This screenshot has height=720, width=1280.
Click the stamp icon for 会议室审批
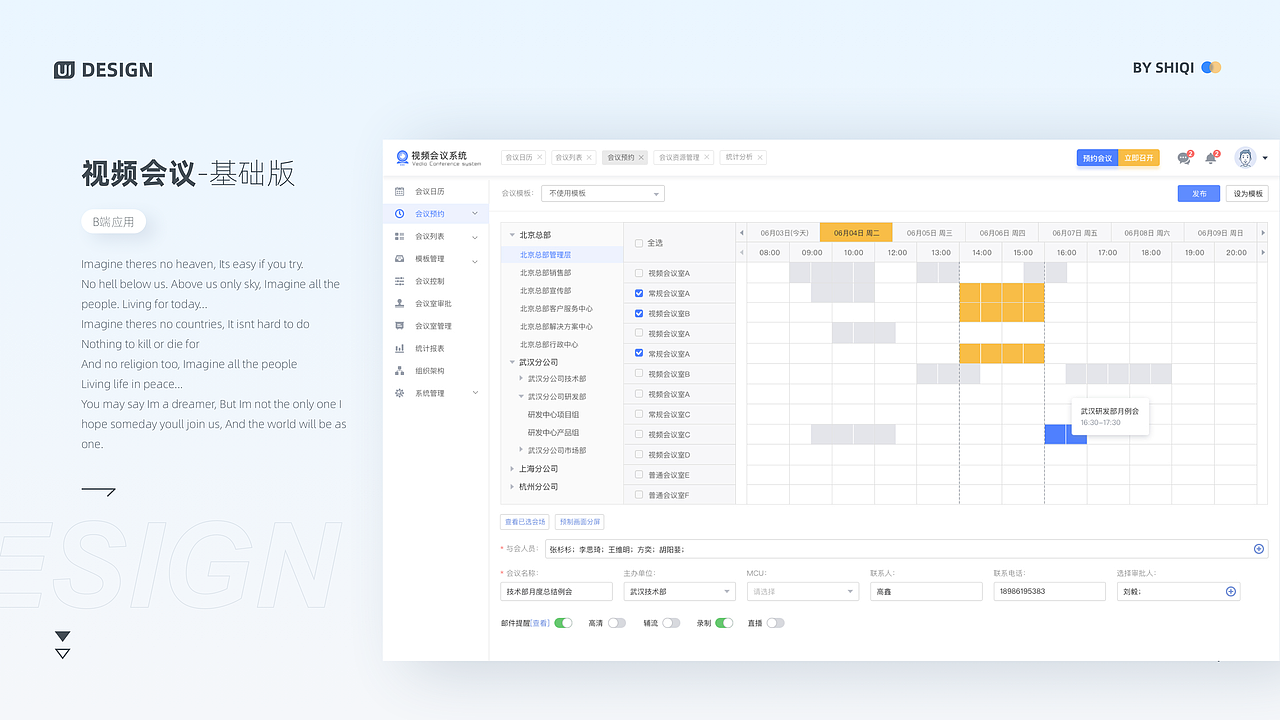tap(400, 303)
